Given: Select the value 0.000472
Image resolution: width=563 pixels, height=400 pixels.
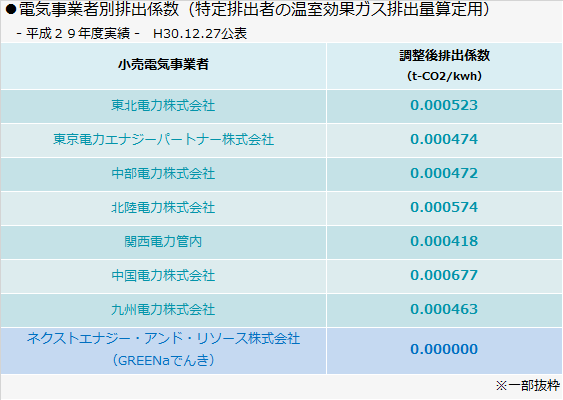Looking at the screenshot, I should [444, 173].
